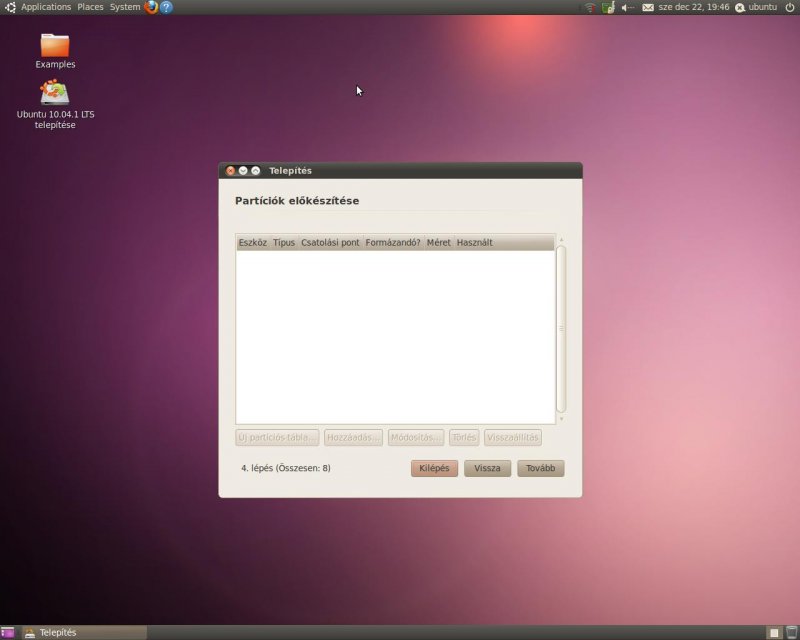Click the Vissza button

487,468
